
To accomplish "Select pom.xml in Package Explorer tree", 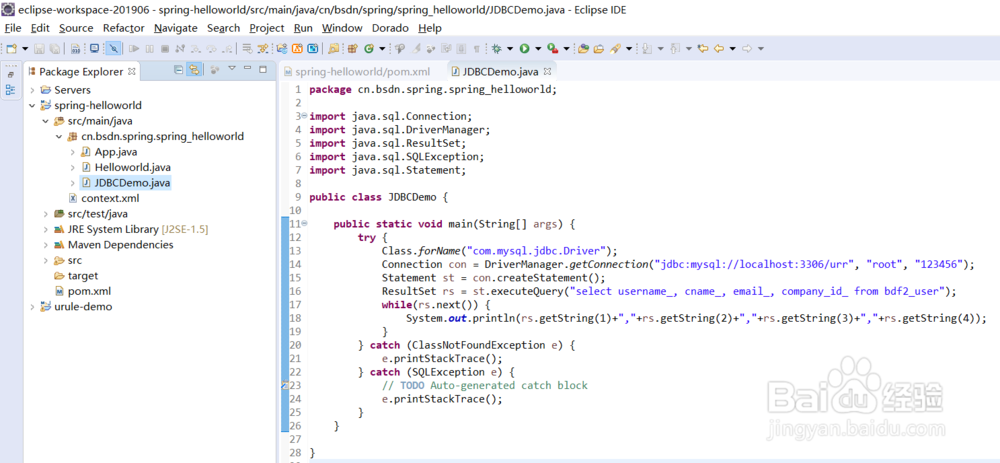I will [83, 291].
